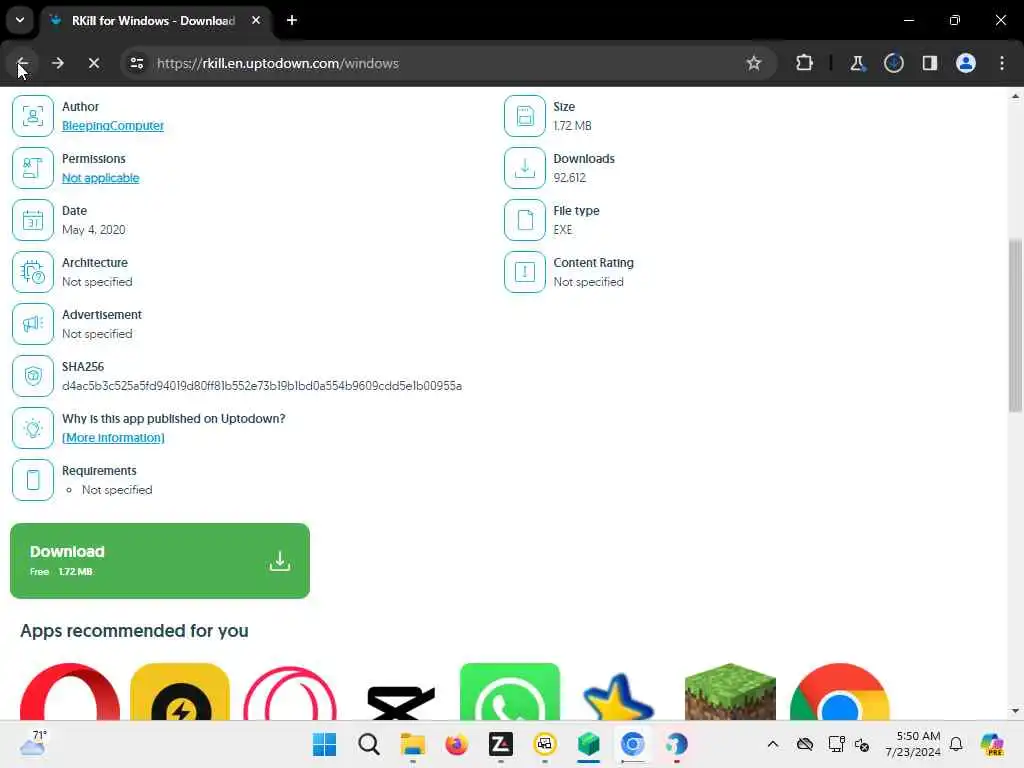Open Firefox from the taskbar
The height and width of the screenshot is (768, 1024).
(456, 744)
